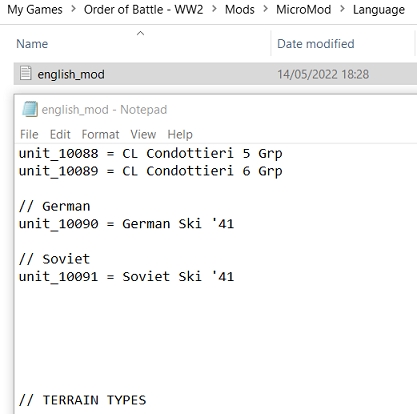Go to the My Games breadcrumb folder
Viewport: 417px width, 414px height.
(x=35, y=10)
